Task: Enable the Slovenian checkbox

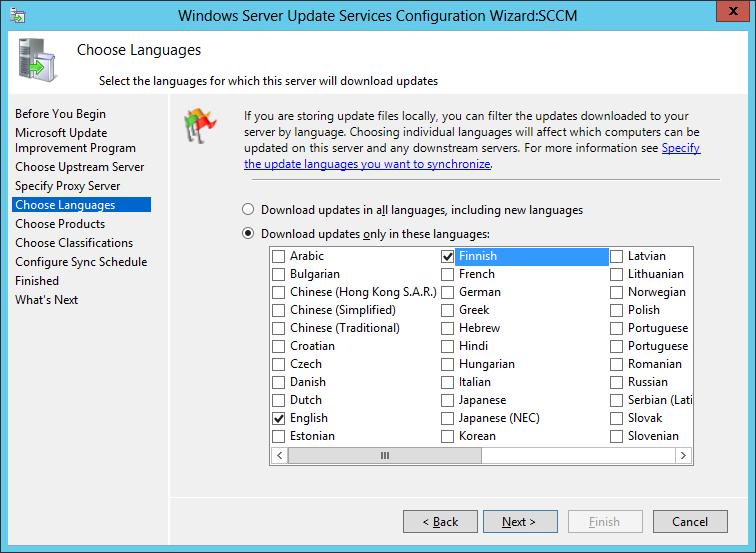Action: (616, 436)
